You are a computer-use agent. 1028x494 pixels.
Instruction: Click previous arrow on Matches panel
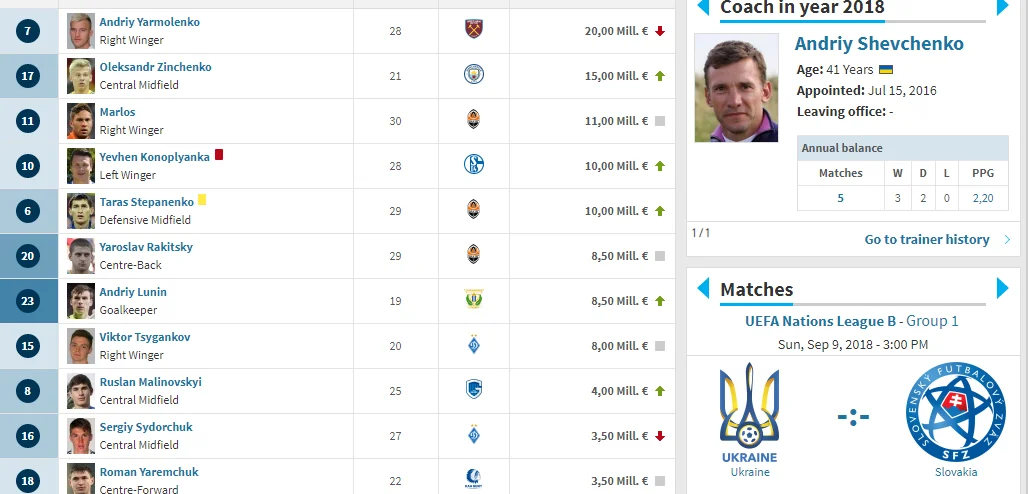click(x=702, y=289)
